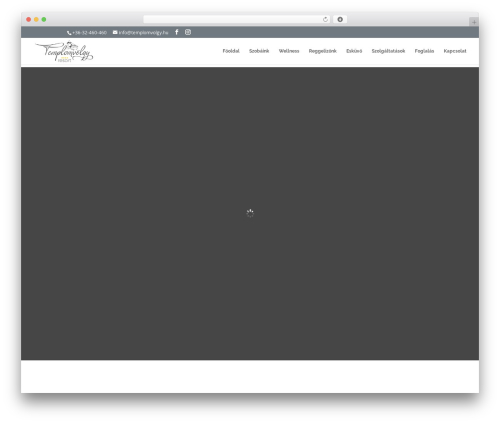Viewport: 500px width, 423px height.
Task: Click the green maximize window button
Action: point(44,19)
